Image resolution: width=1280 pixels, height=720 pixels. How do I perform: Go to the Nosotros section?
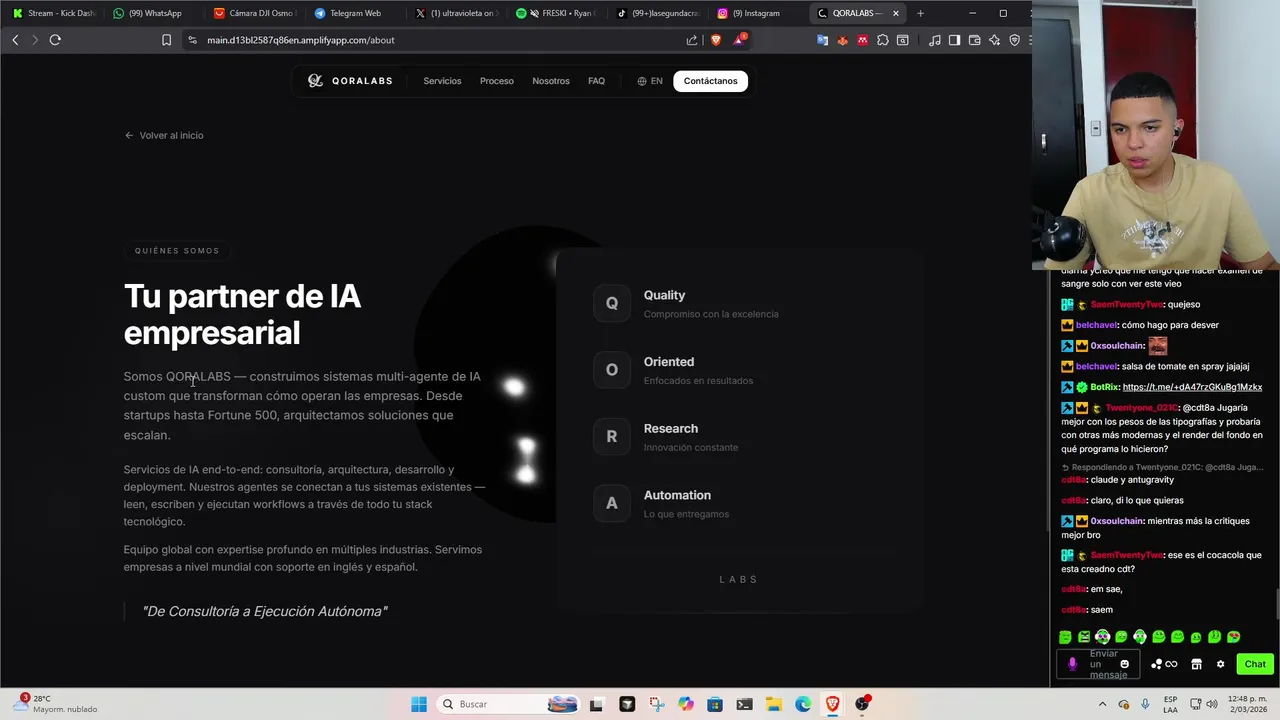point(551,81)
